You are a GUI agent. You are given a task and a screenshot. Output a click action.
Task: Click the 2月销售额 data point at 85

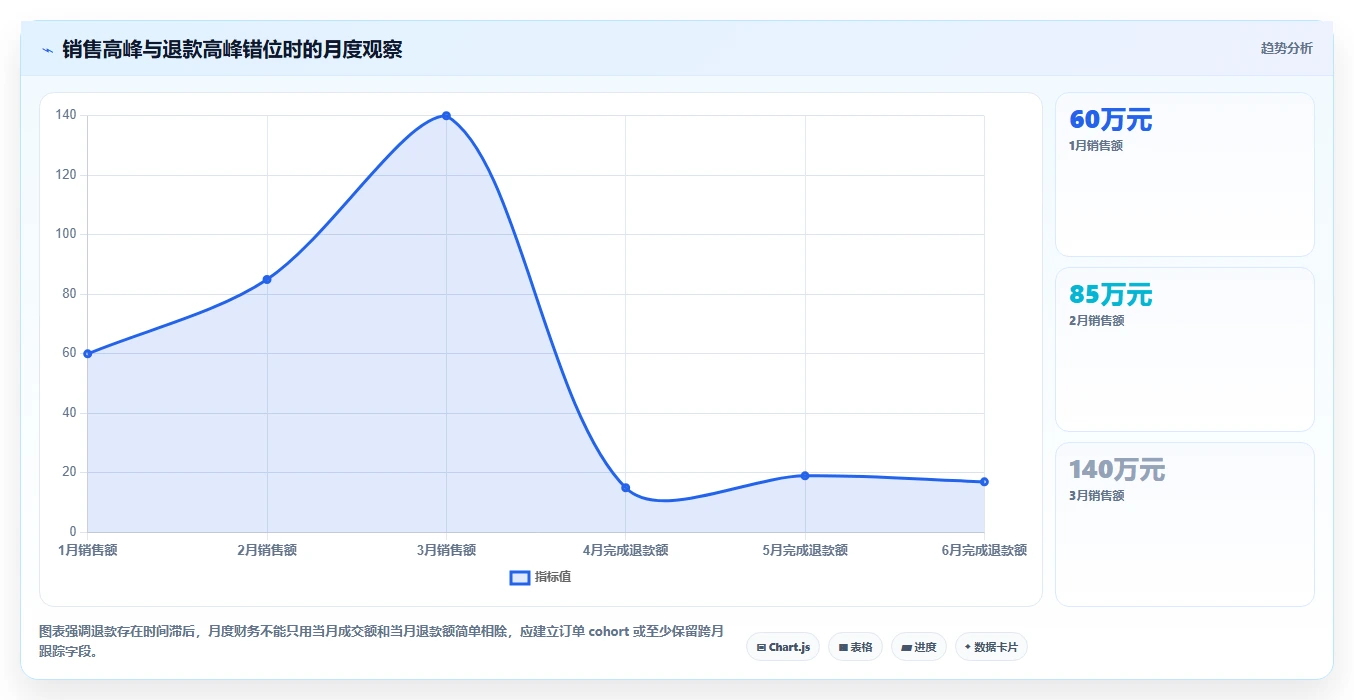coord(267,280)
